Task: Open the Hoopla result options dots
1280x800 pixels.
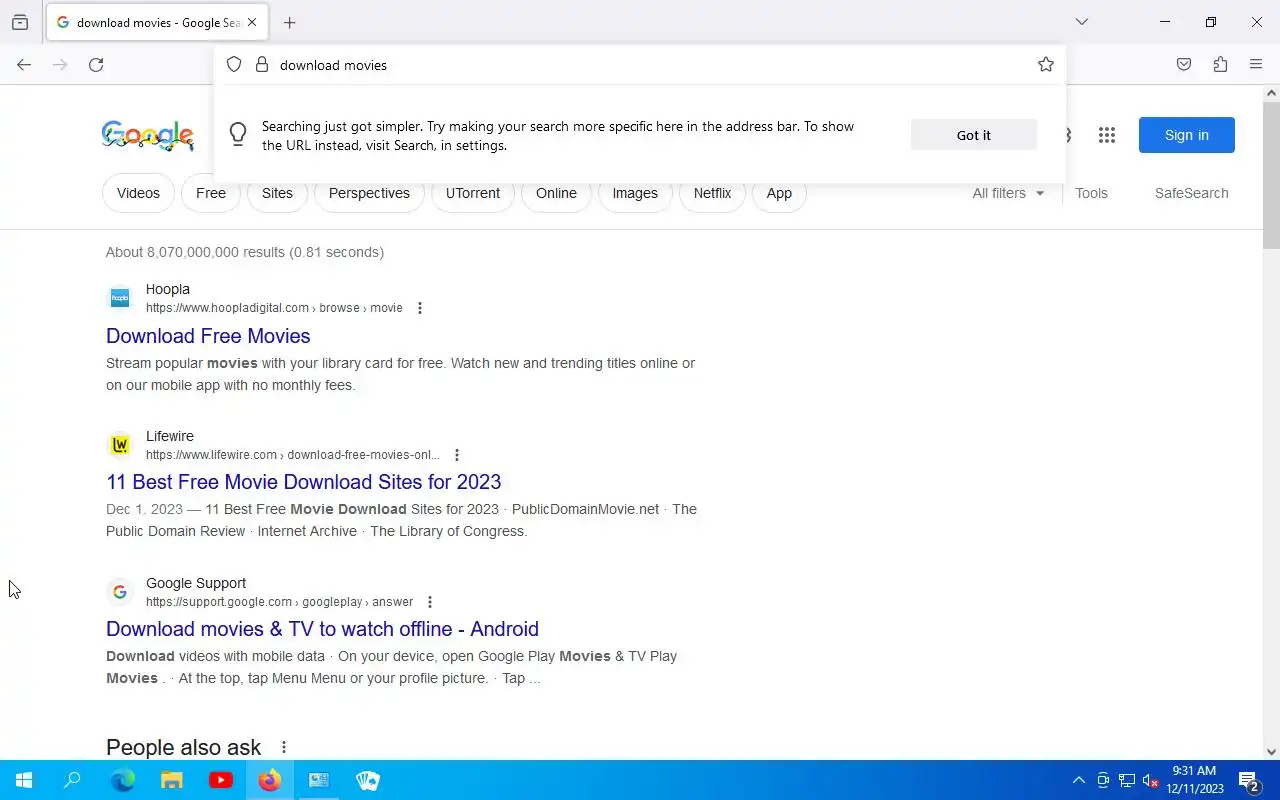Action: pyautogui.click(x=420, y=308)
